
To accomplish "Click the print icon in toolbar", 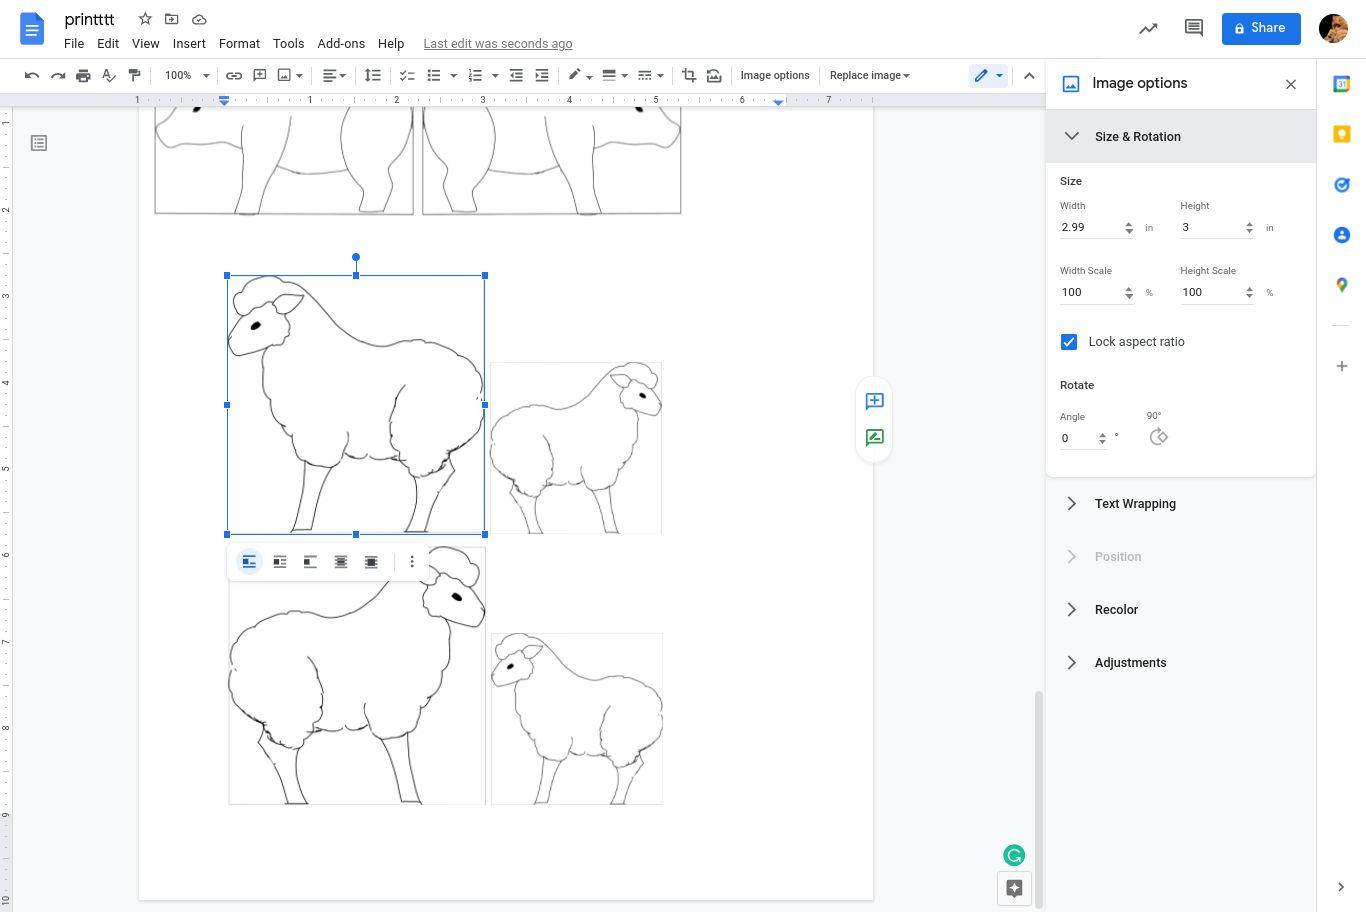I will click(83, 75).
